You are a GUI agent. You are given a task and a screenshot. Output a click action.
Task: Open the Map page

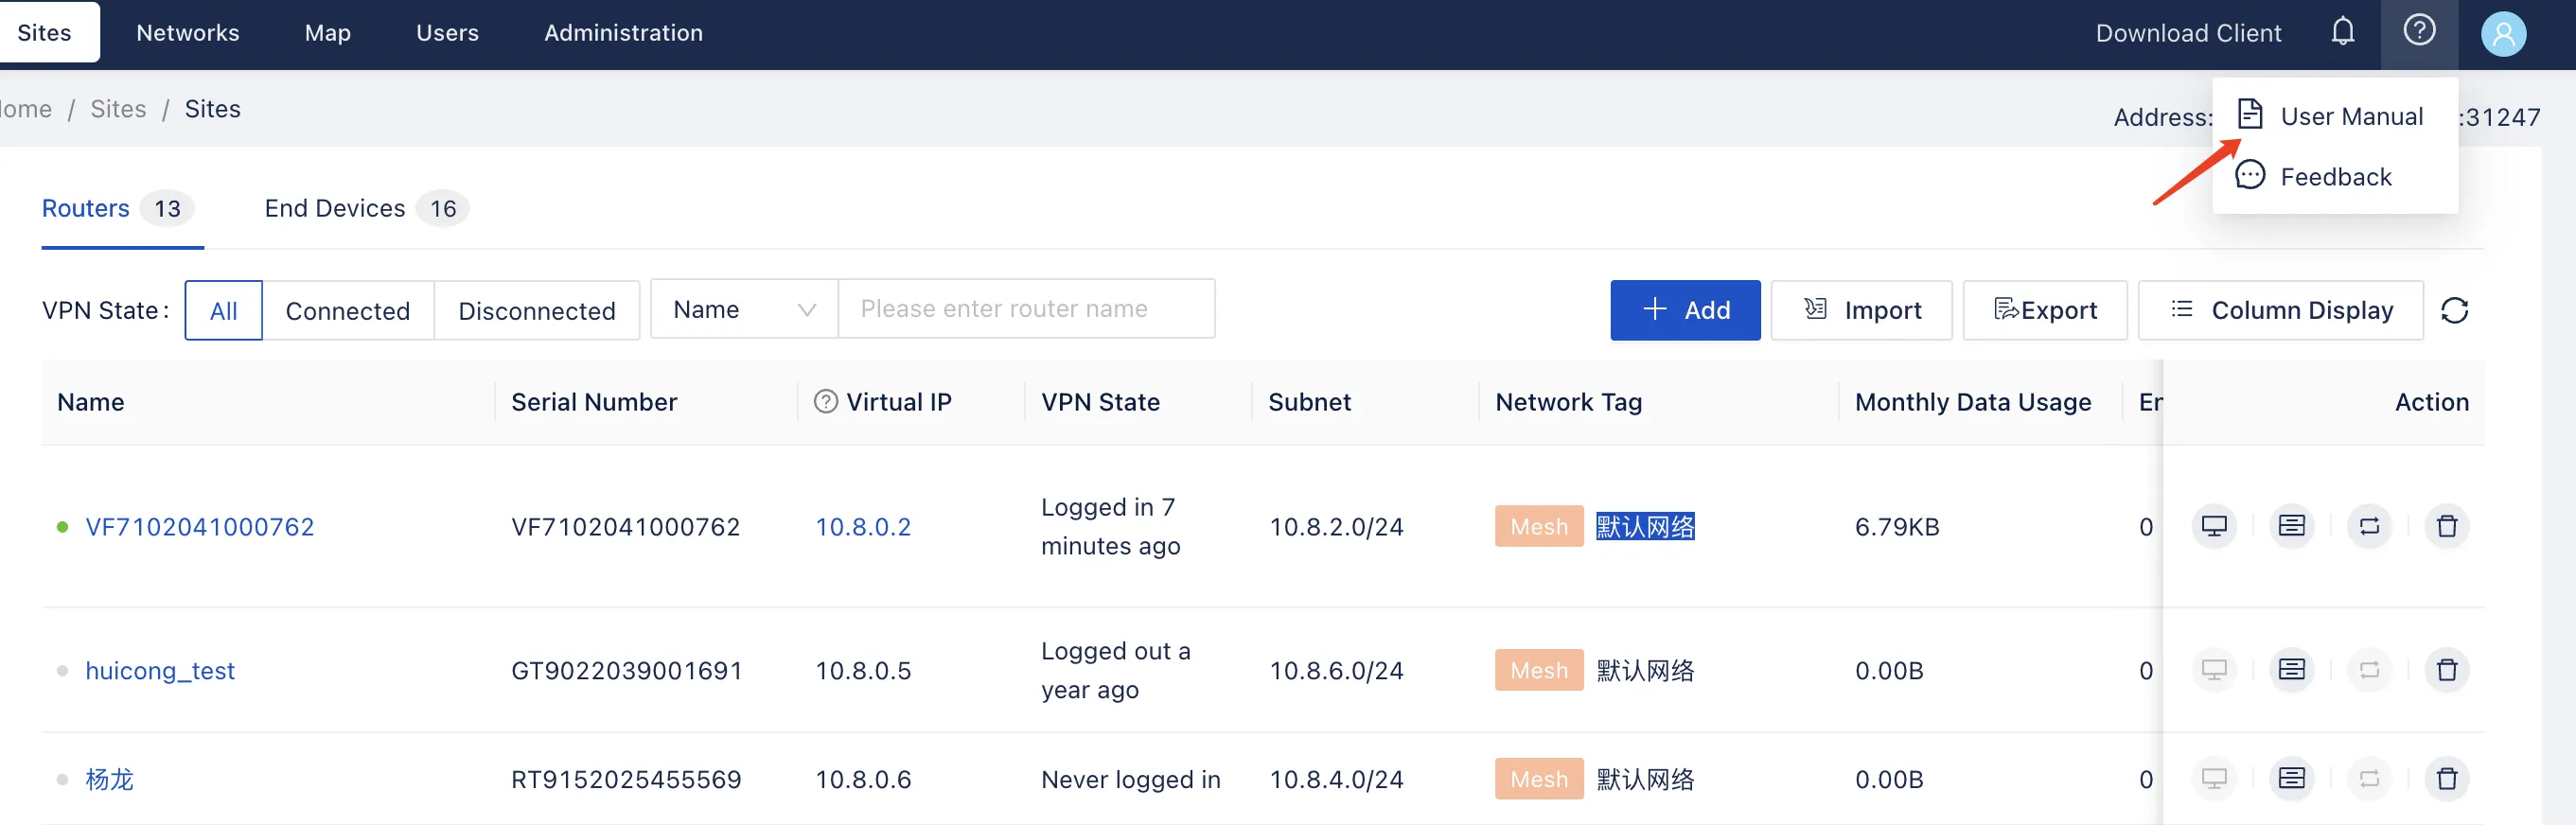pyautogui.click(x=328, y=33)
